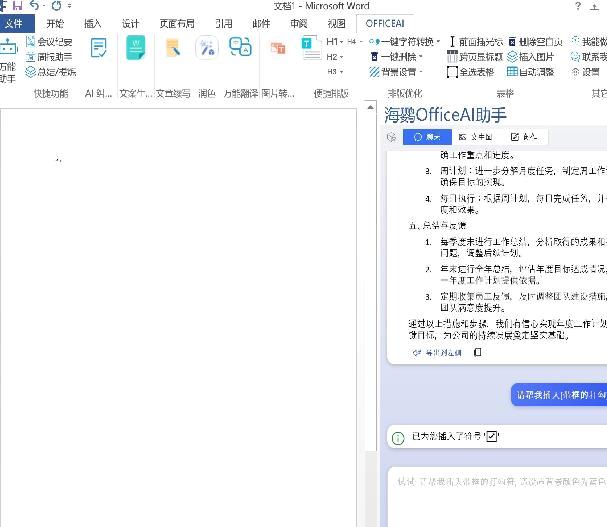
Task: Switch to the 设计 ribbon tab
Action: pos(130,24)
